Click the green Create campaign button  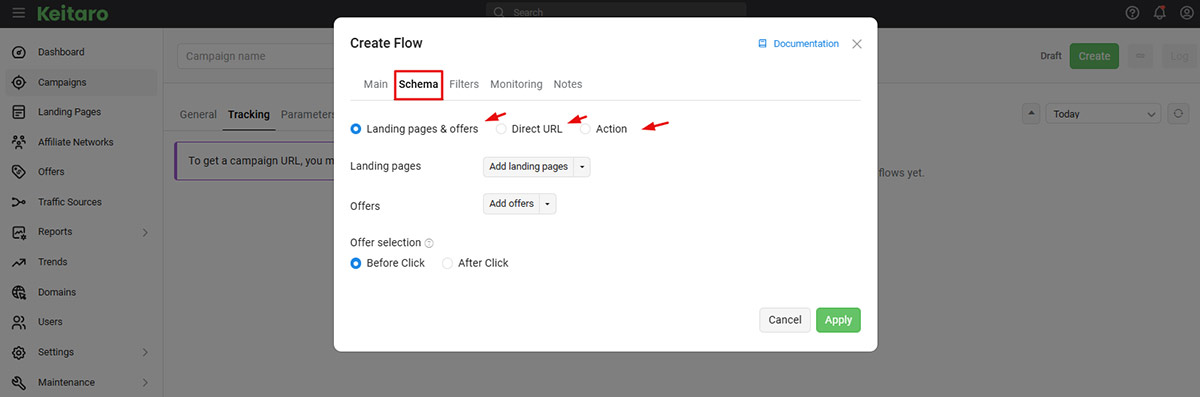tap(1094, 56)
